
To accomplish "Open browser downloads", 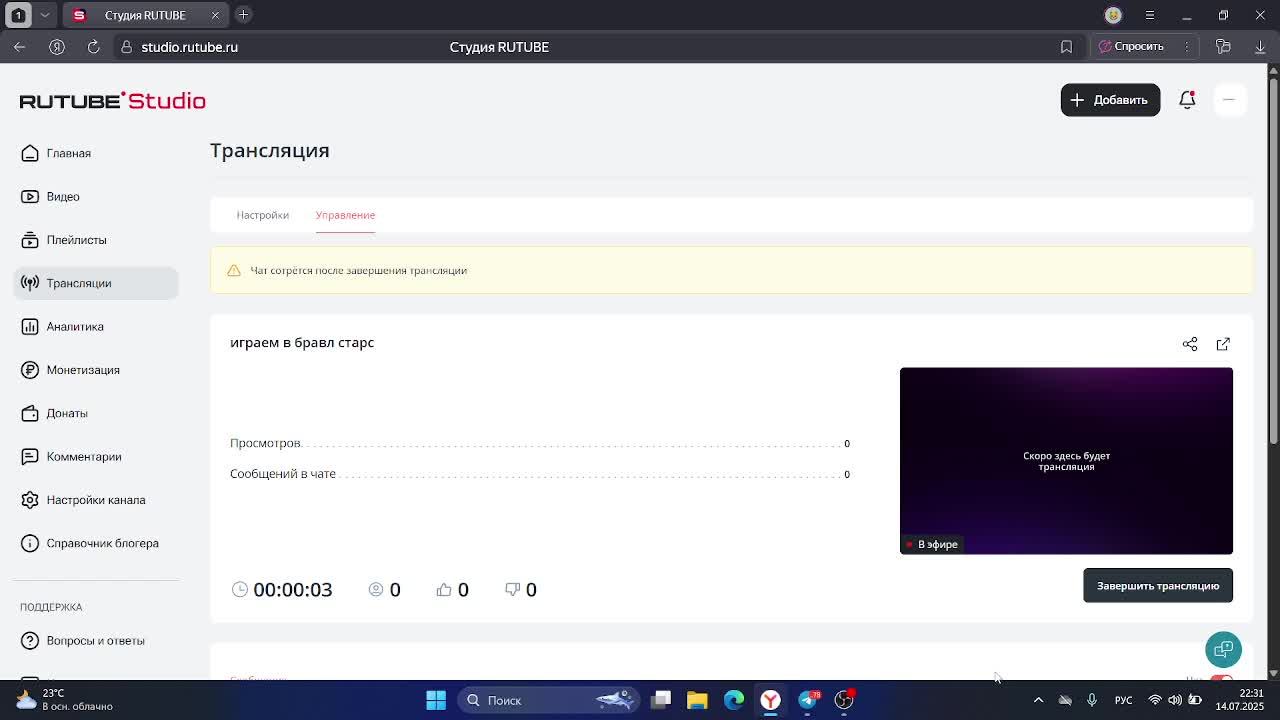I will (1260, 47).
